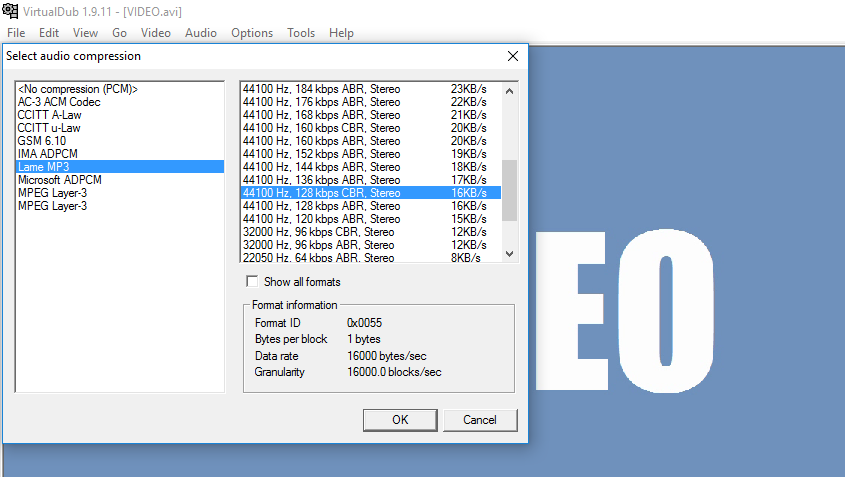Enable Show all formats checkbox
This screenshot has height=477, width=845.
click(x=252, y=281)
